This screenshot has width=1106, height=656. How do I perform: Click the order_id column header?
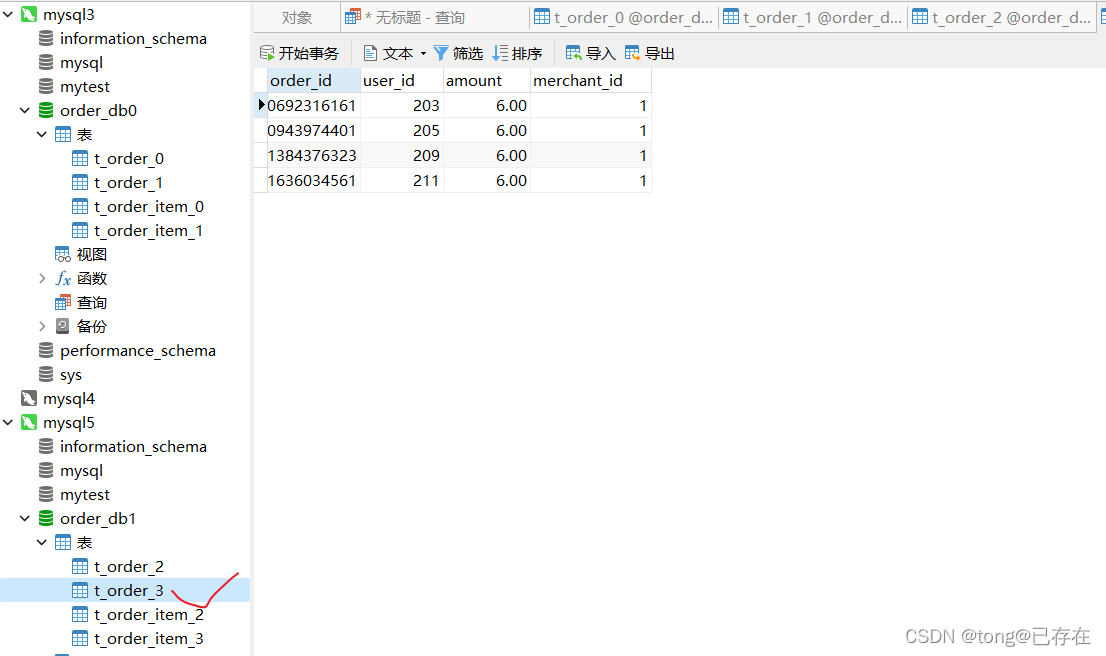(x=314, y=80)
